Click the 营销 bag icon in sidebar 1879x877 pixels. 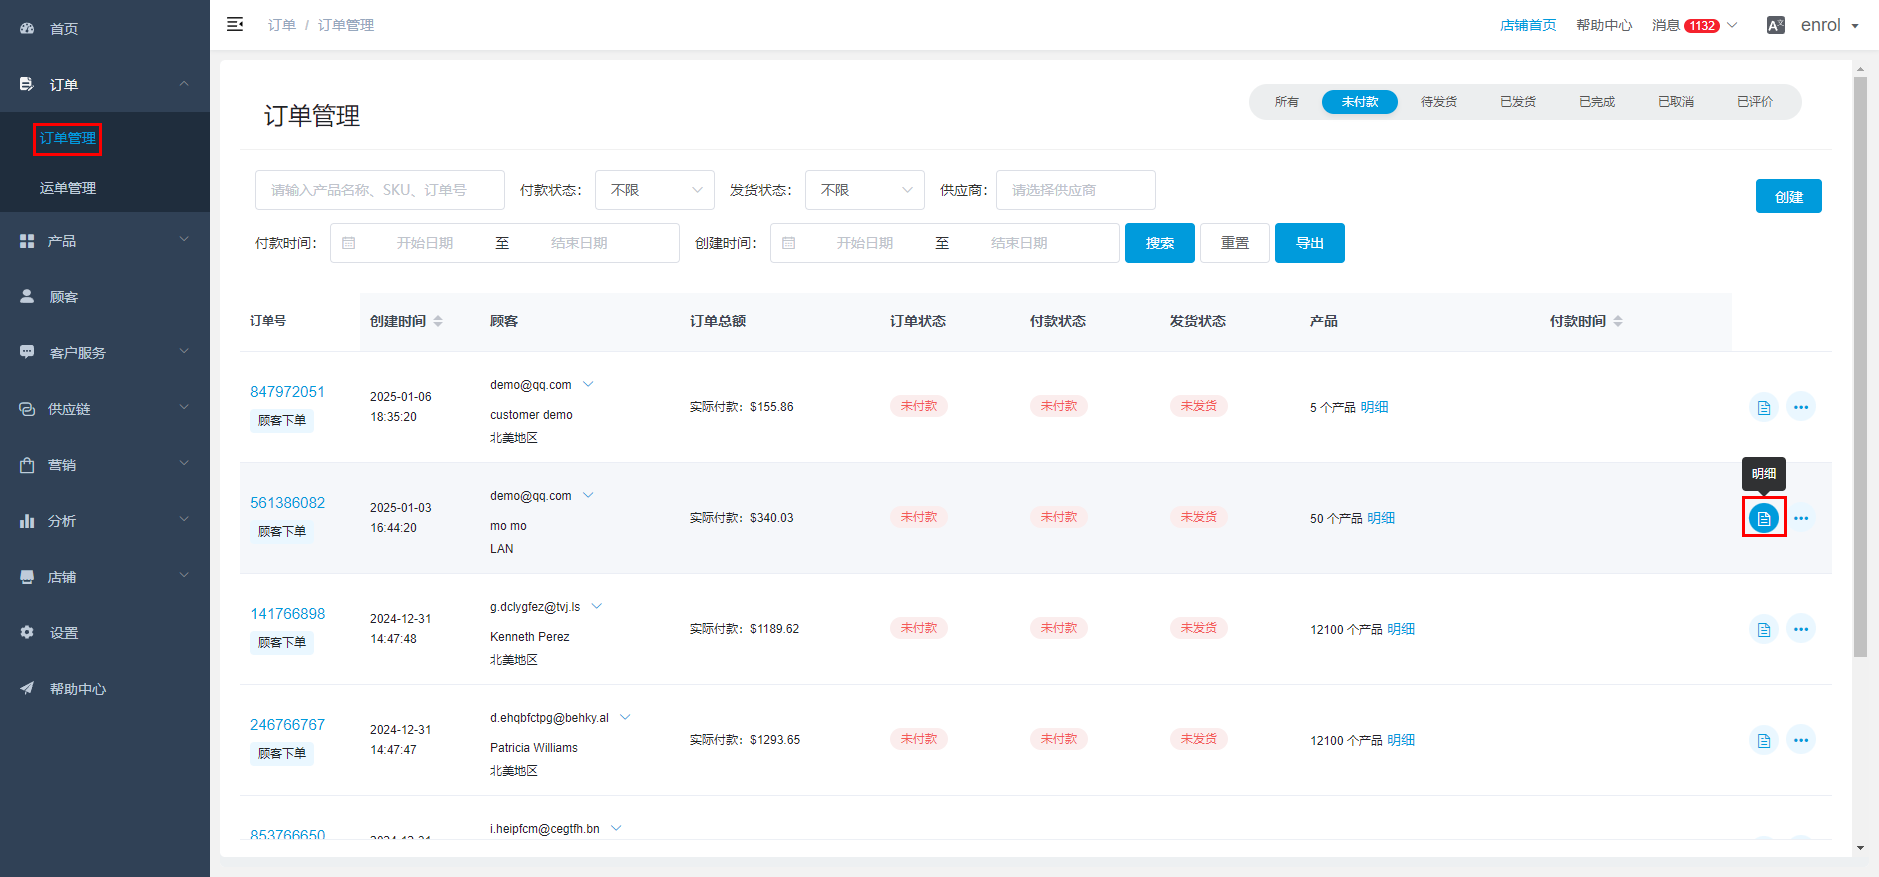[x=27, y=464]
